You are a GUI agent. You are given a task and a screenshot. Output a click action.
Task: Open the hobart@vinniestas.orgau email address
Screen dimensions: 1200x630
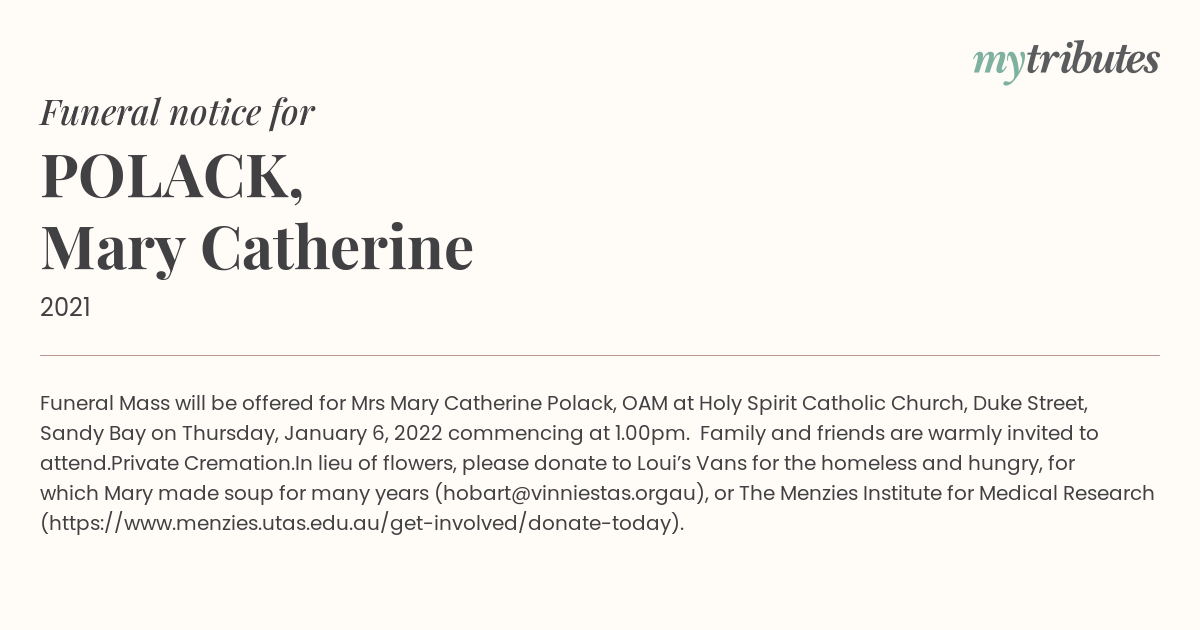pos(570,493)
